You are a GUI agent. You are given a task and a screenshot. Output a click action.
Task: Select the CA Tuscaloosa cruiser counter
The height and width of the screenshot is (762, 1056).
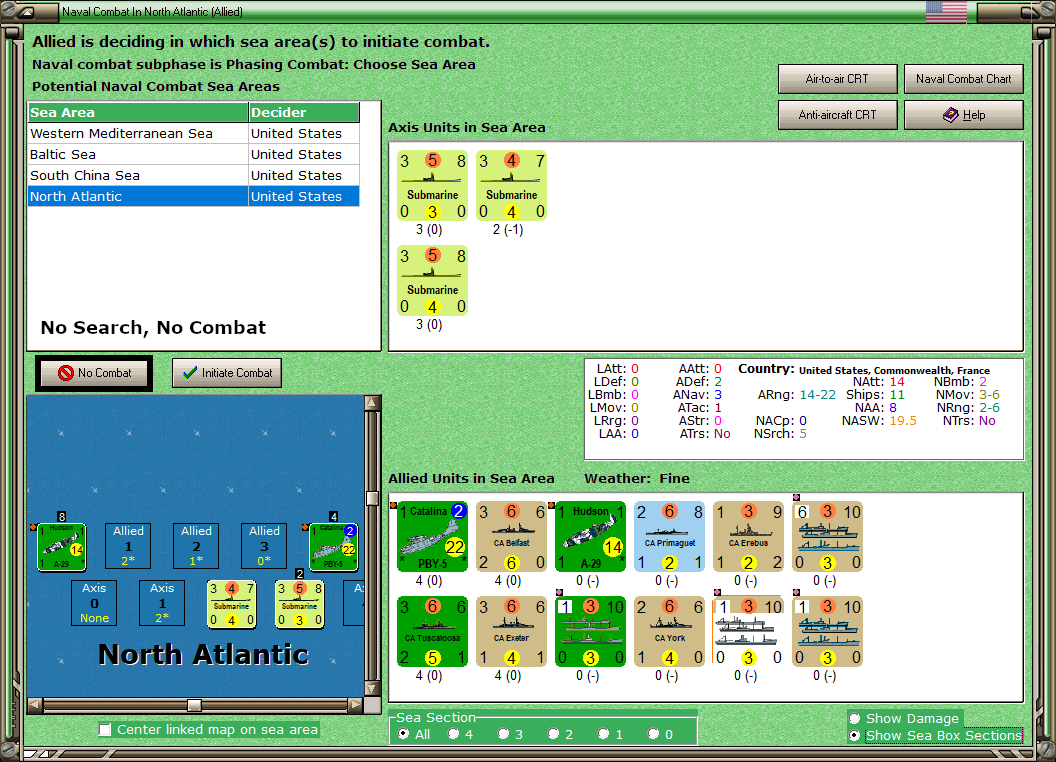click(432, 631)
